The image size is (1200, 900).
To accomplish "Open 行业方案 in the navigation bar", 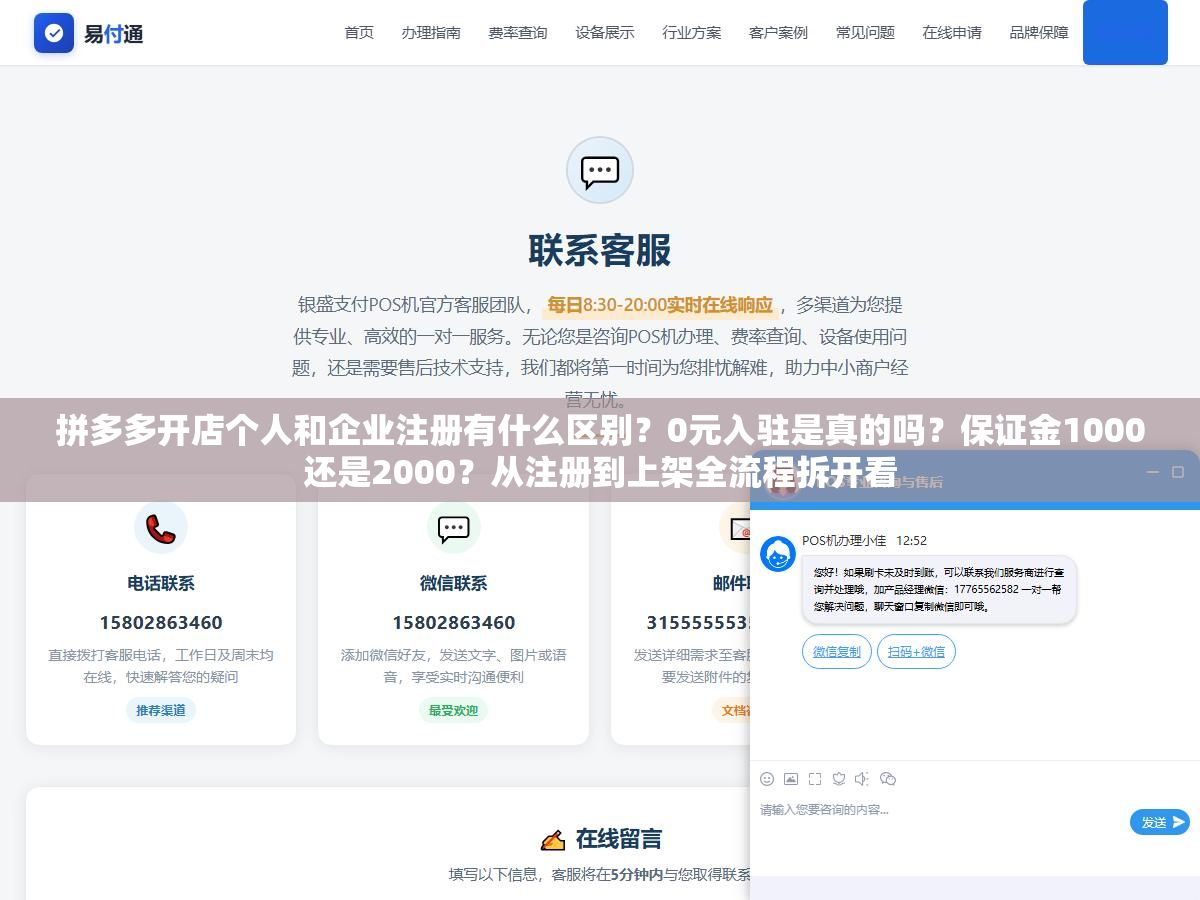I will point(692,33).
